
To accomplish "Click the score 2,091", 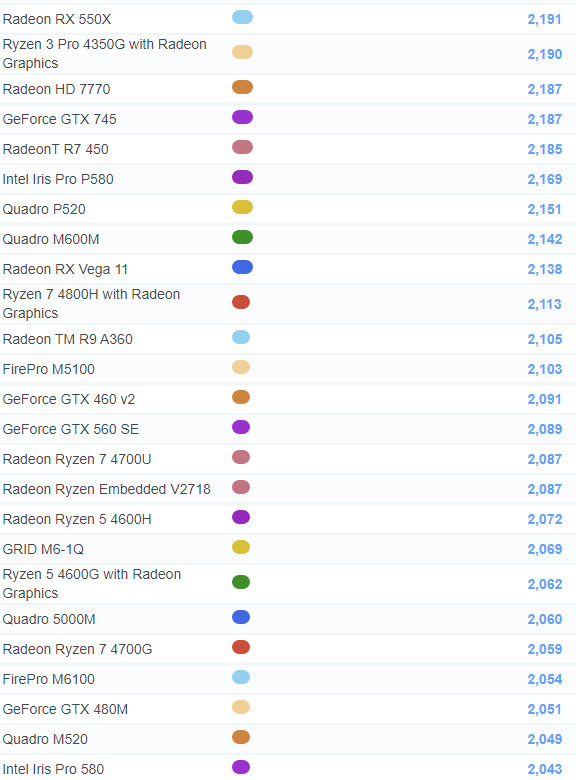I will click(544, 399).
